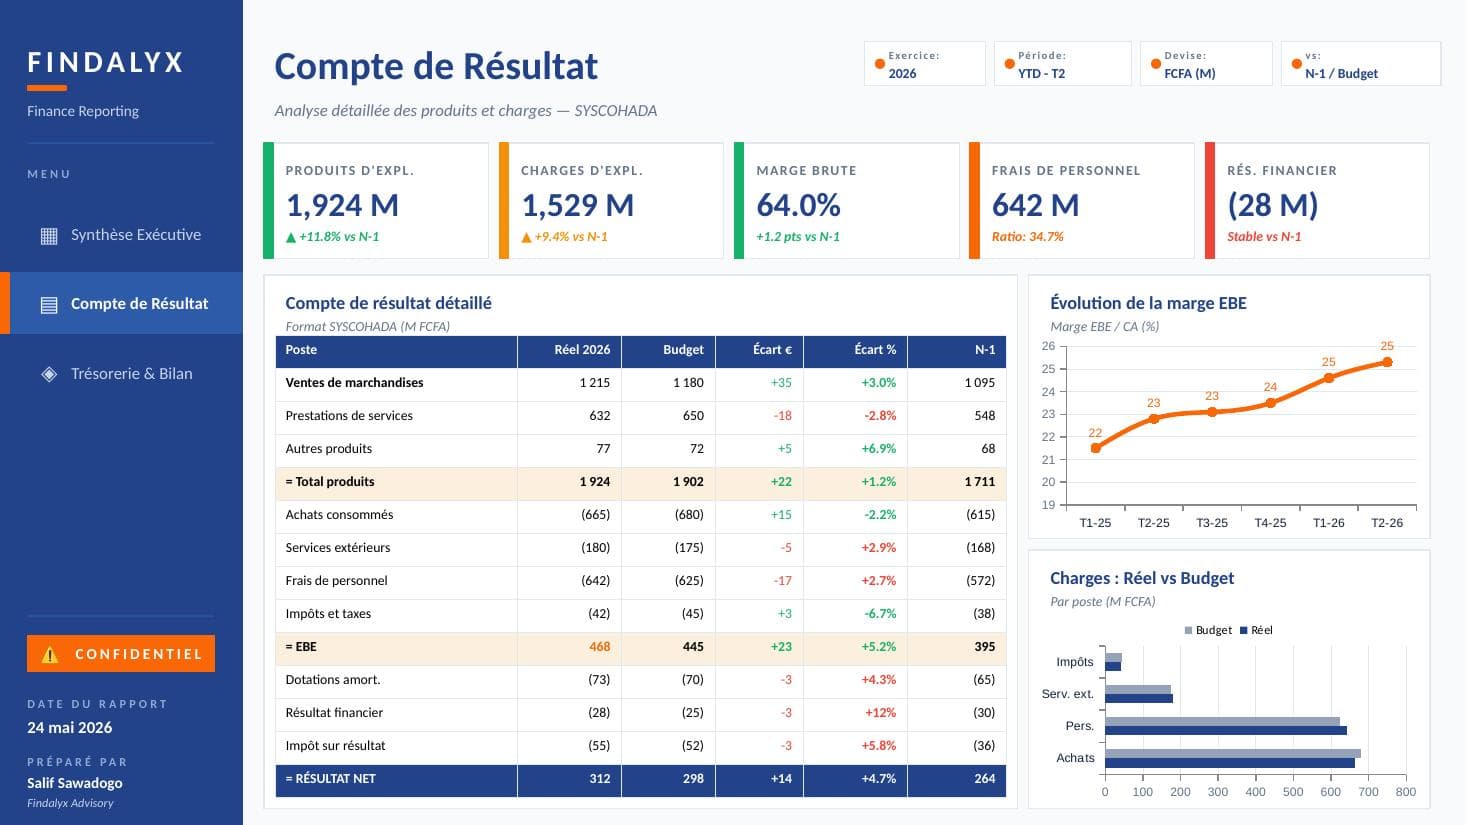Screen dimensions: 1467x825
Task: Select the Prestations de services row label
Action: 349,416
